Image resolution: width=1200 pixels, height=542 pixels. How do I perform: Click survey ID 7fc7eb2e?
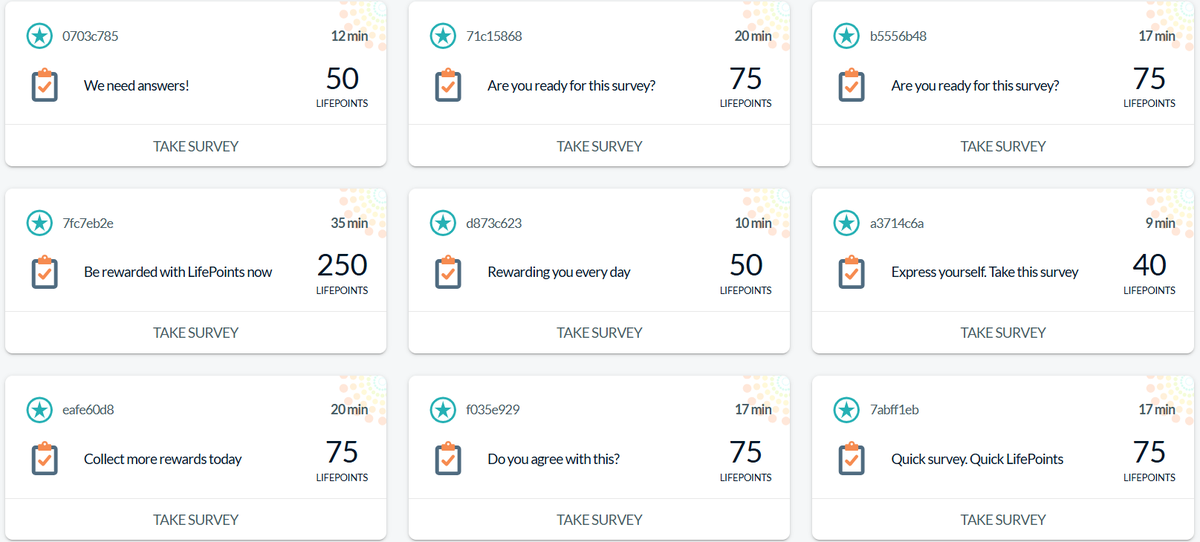[88, 223]
